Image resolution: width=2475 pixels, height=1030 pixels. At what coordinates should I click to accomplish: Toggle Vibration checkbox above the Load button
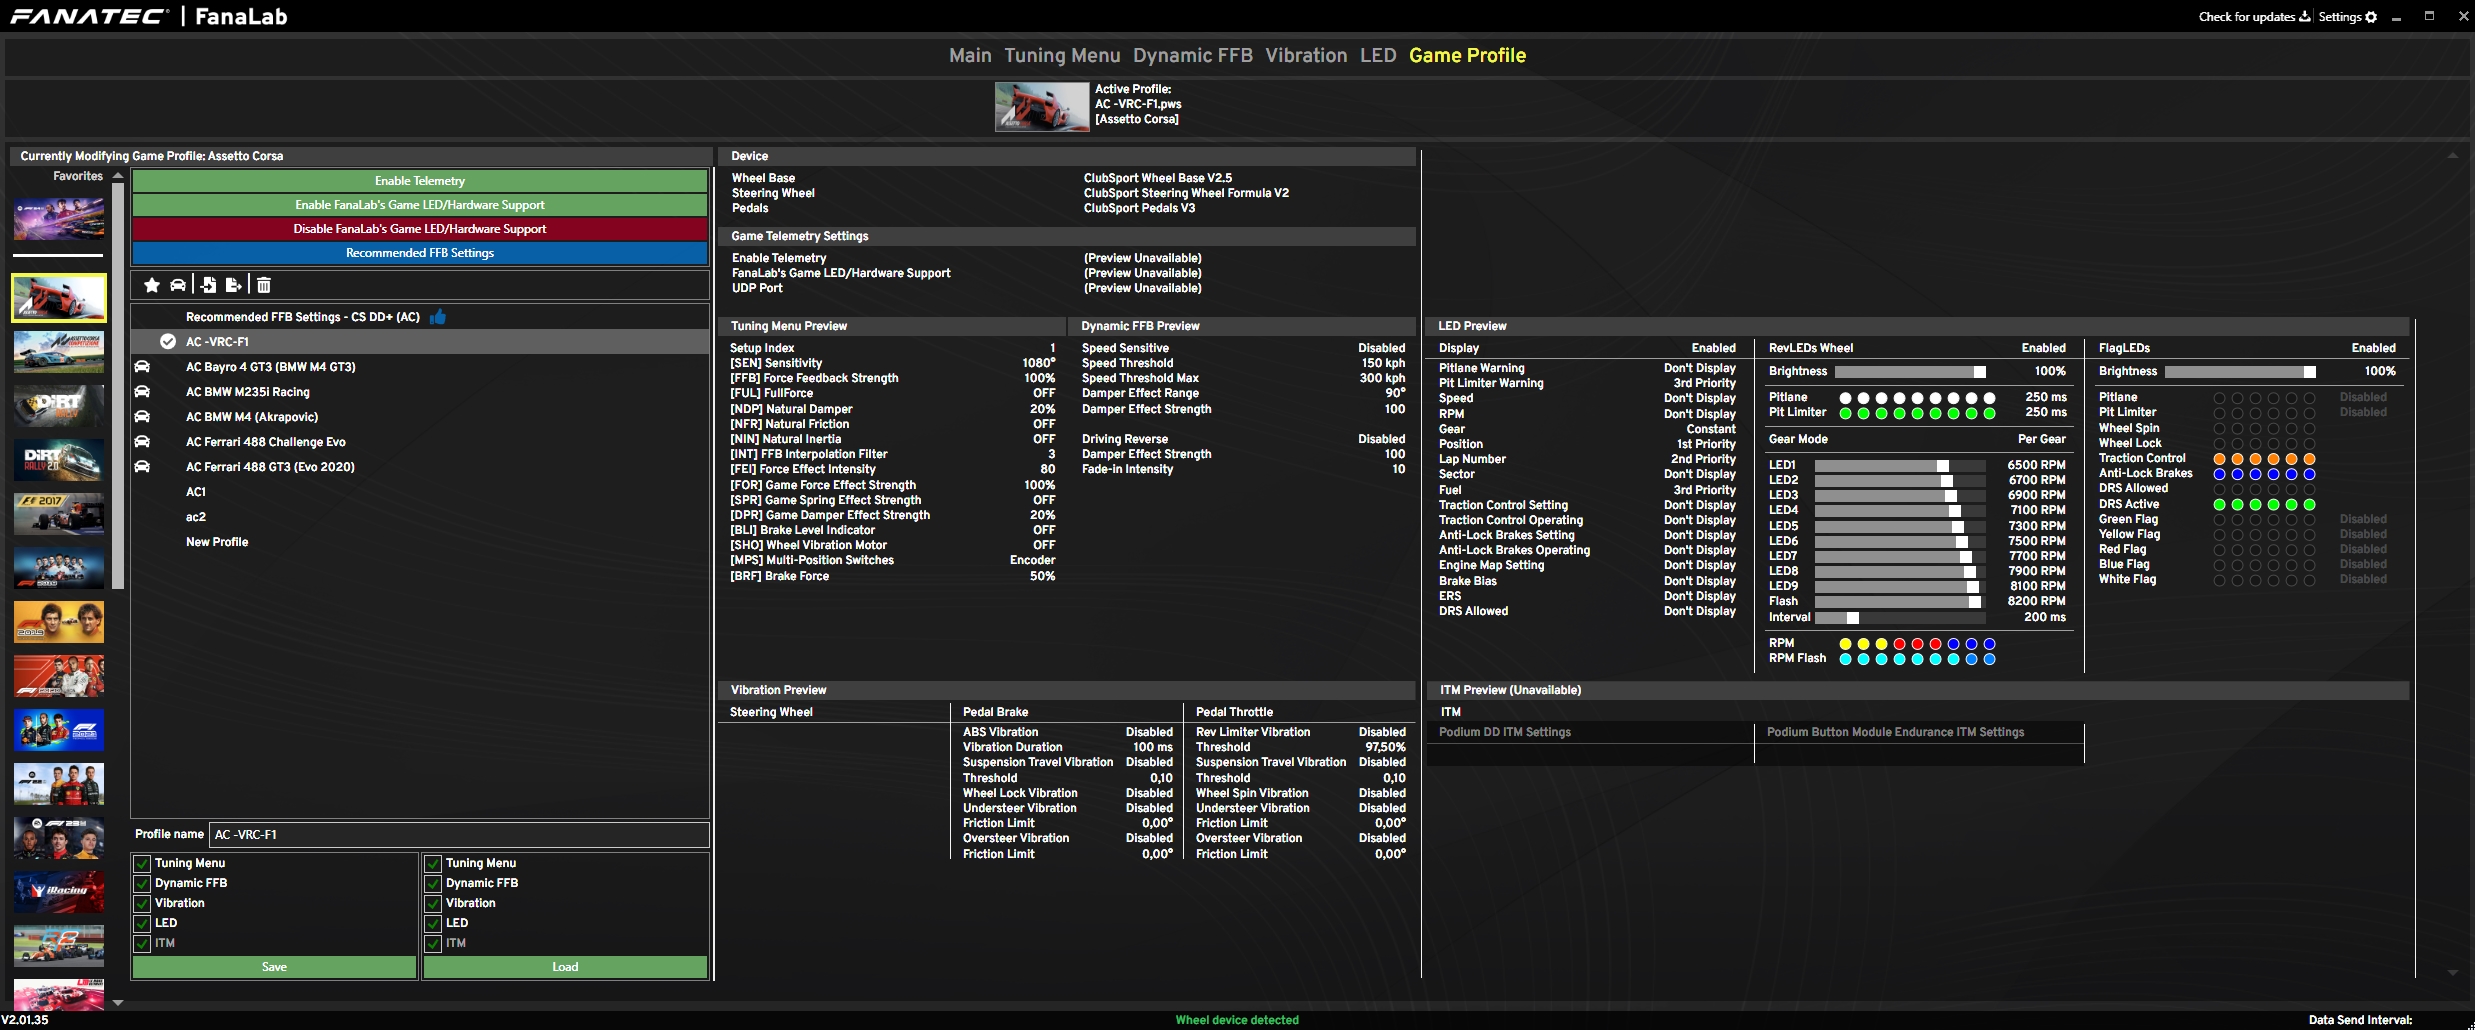click(x=434, y=903)
